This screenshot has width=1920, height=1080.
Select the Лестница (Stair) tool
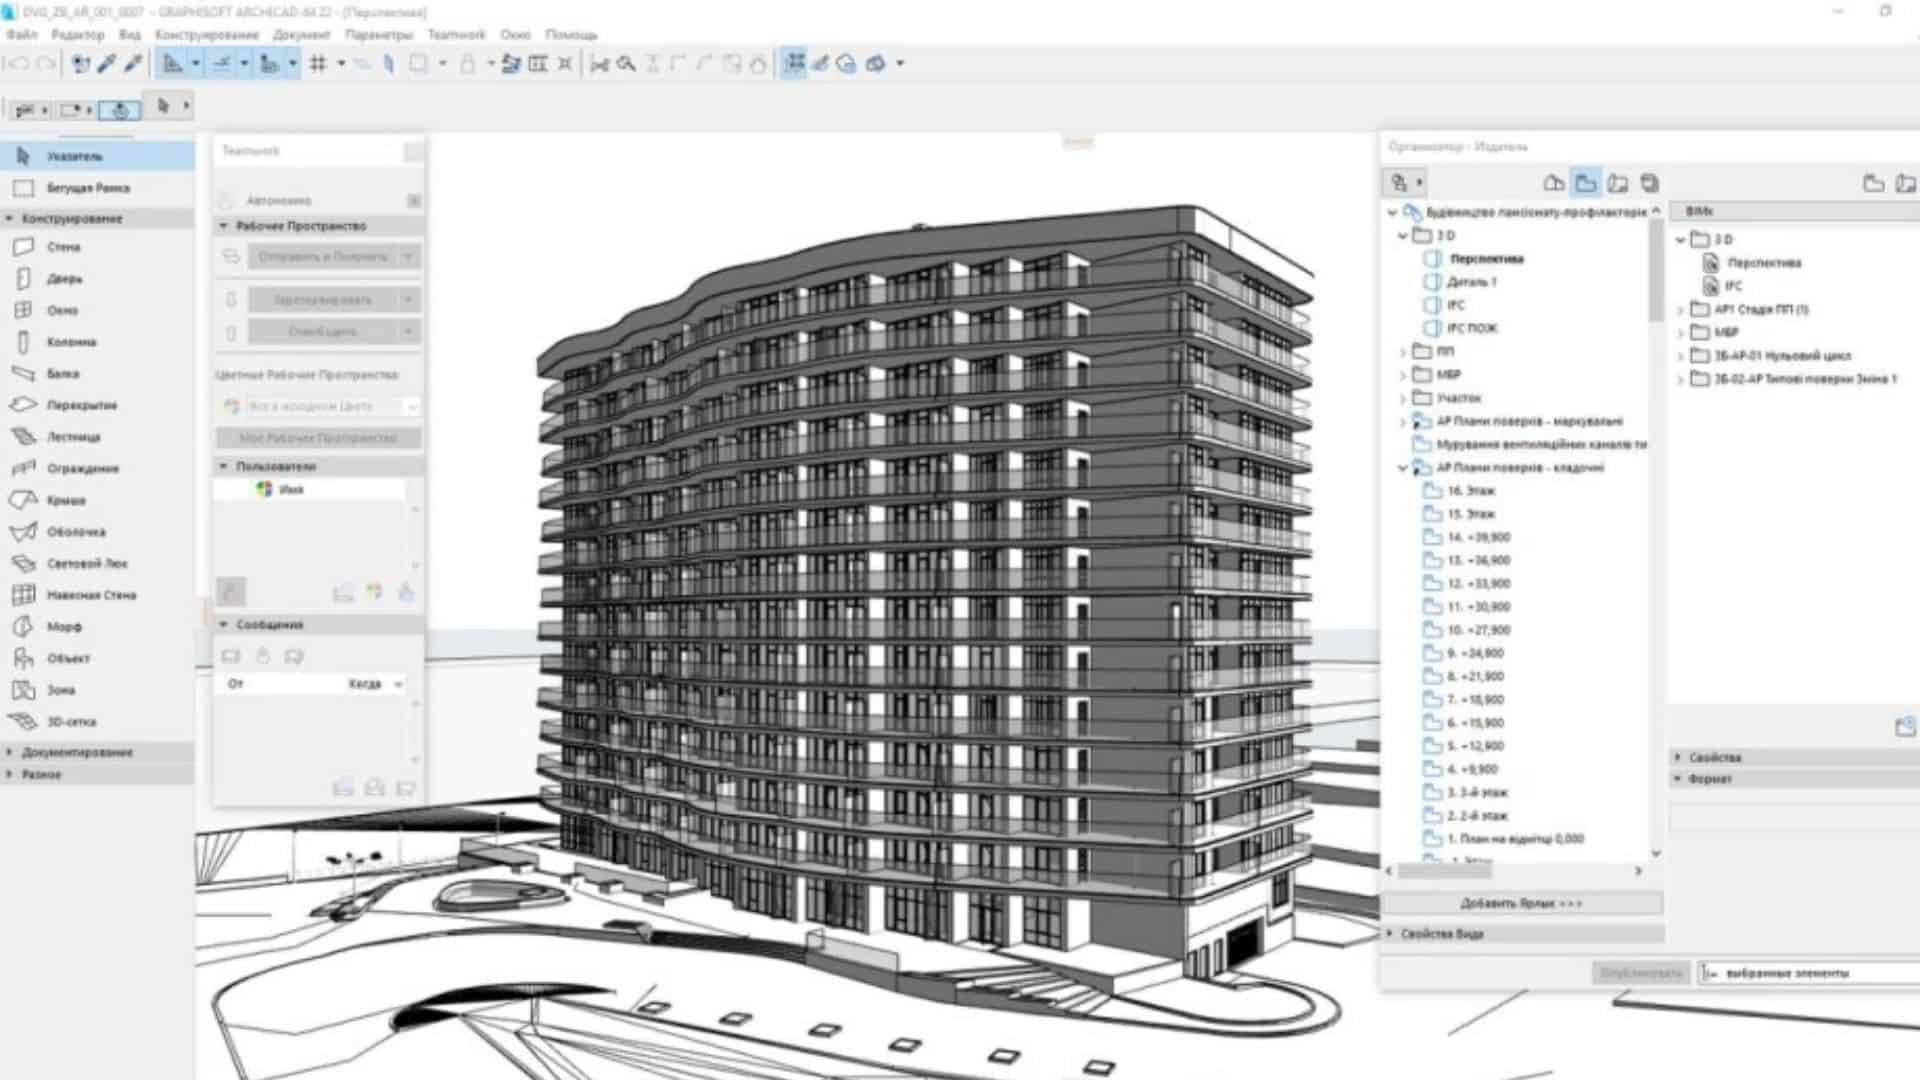click(x=72, y=437)
